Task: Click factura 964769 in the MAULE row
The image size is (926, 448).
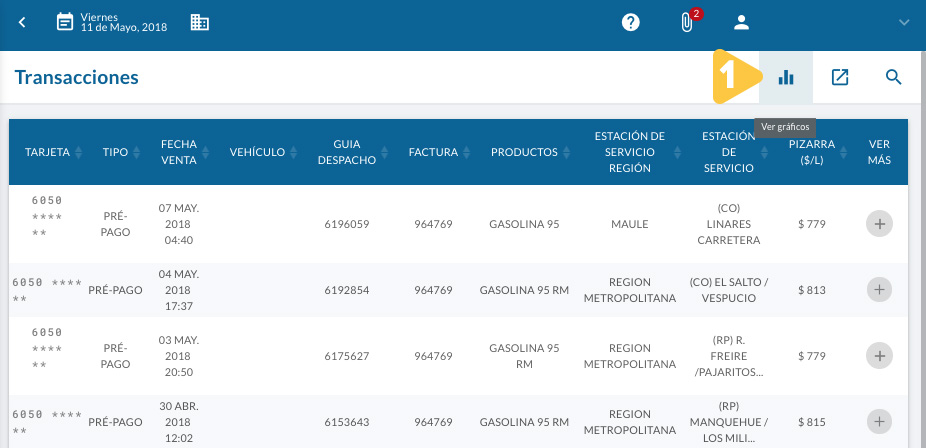Action: 433,224
